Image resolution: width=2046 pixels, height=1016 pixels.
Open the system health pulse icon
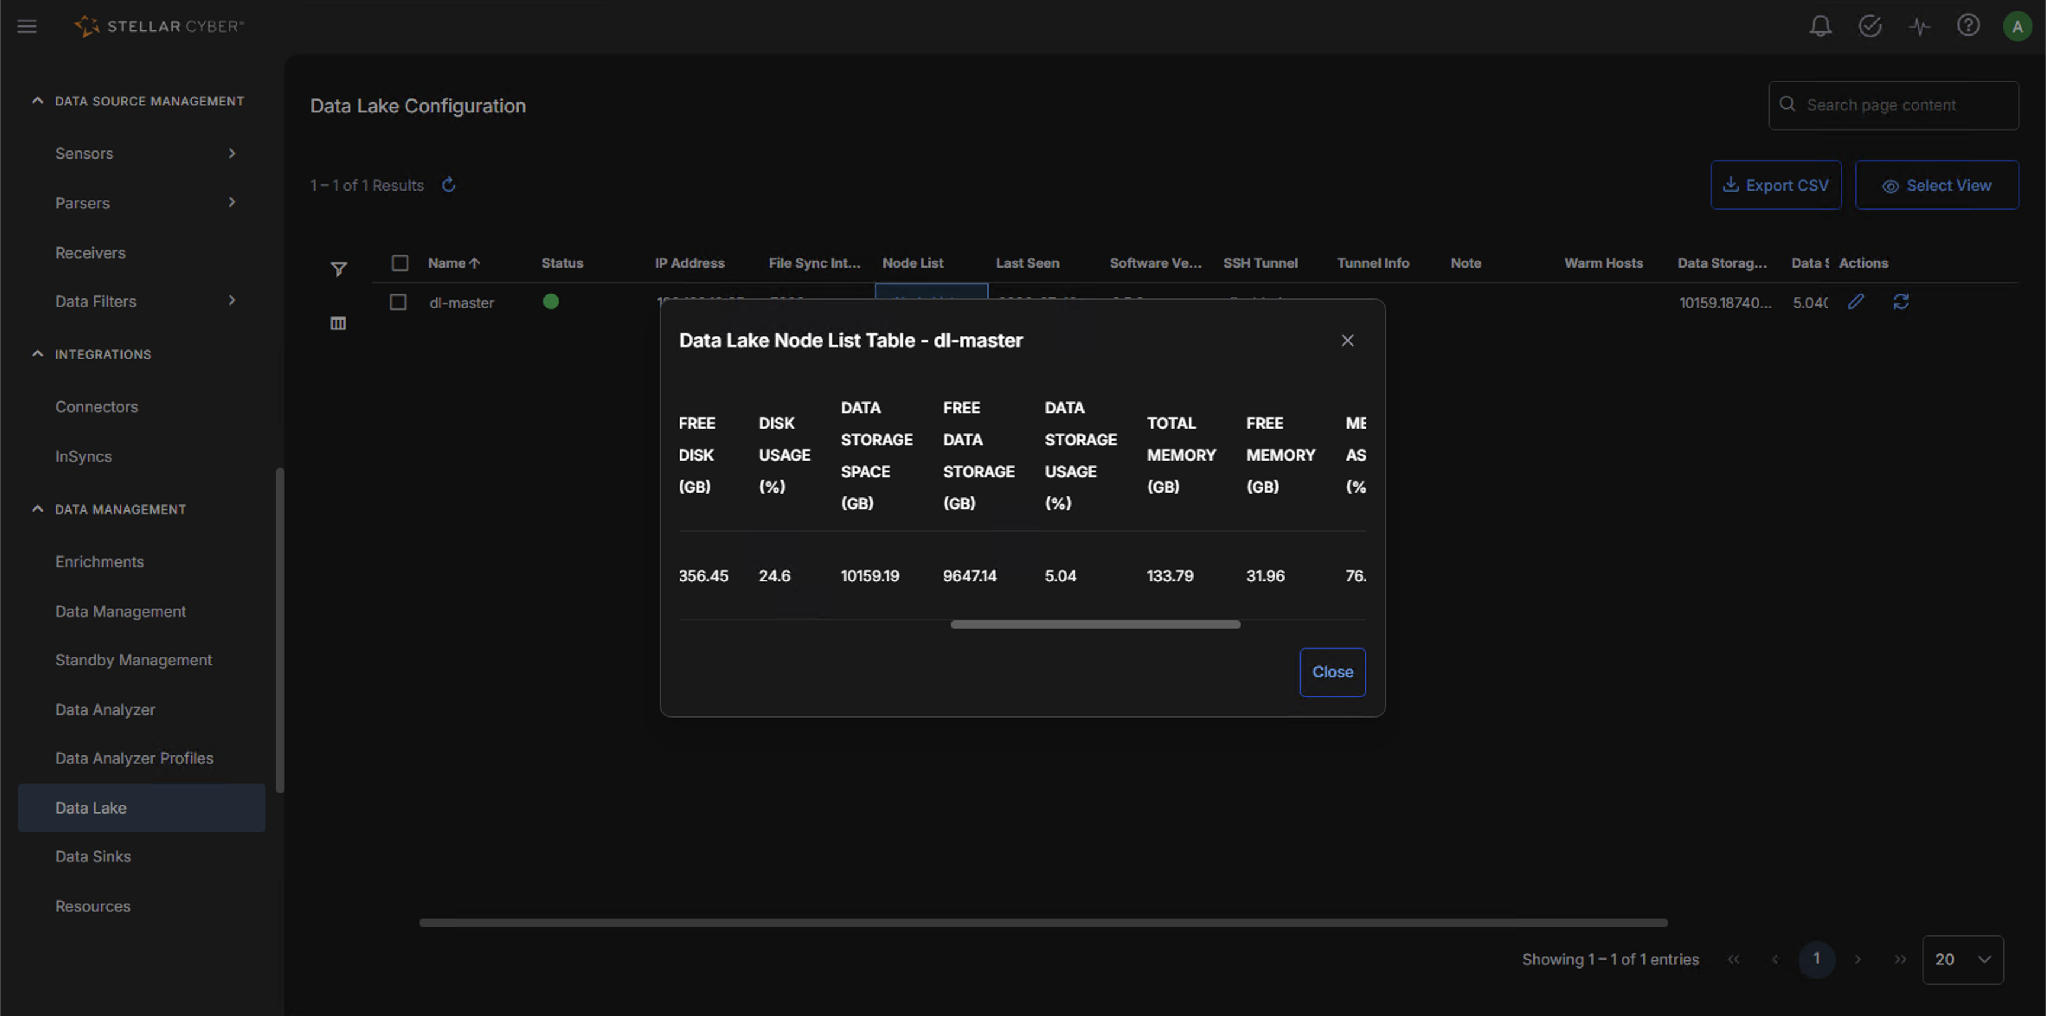(x=1919, y=26)
